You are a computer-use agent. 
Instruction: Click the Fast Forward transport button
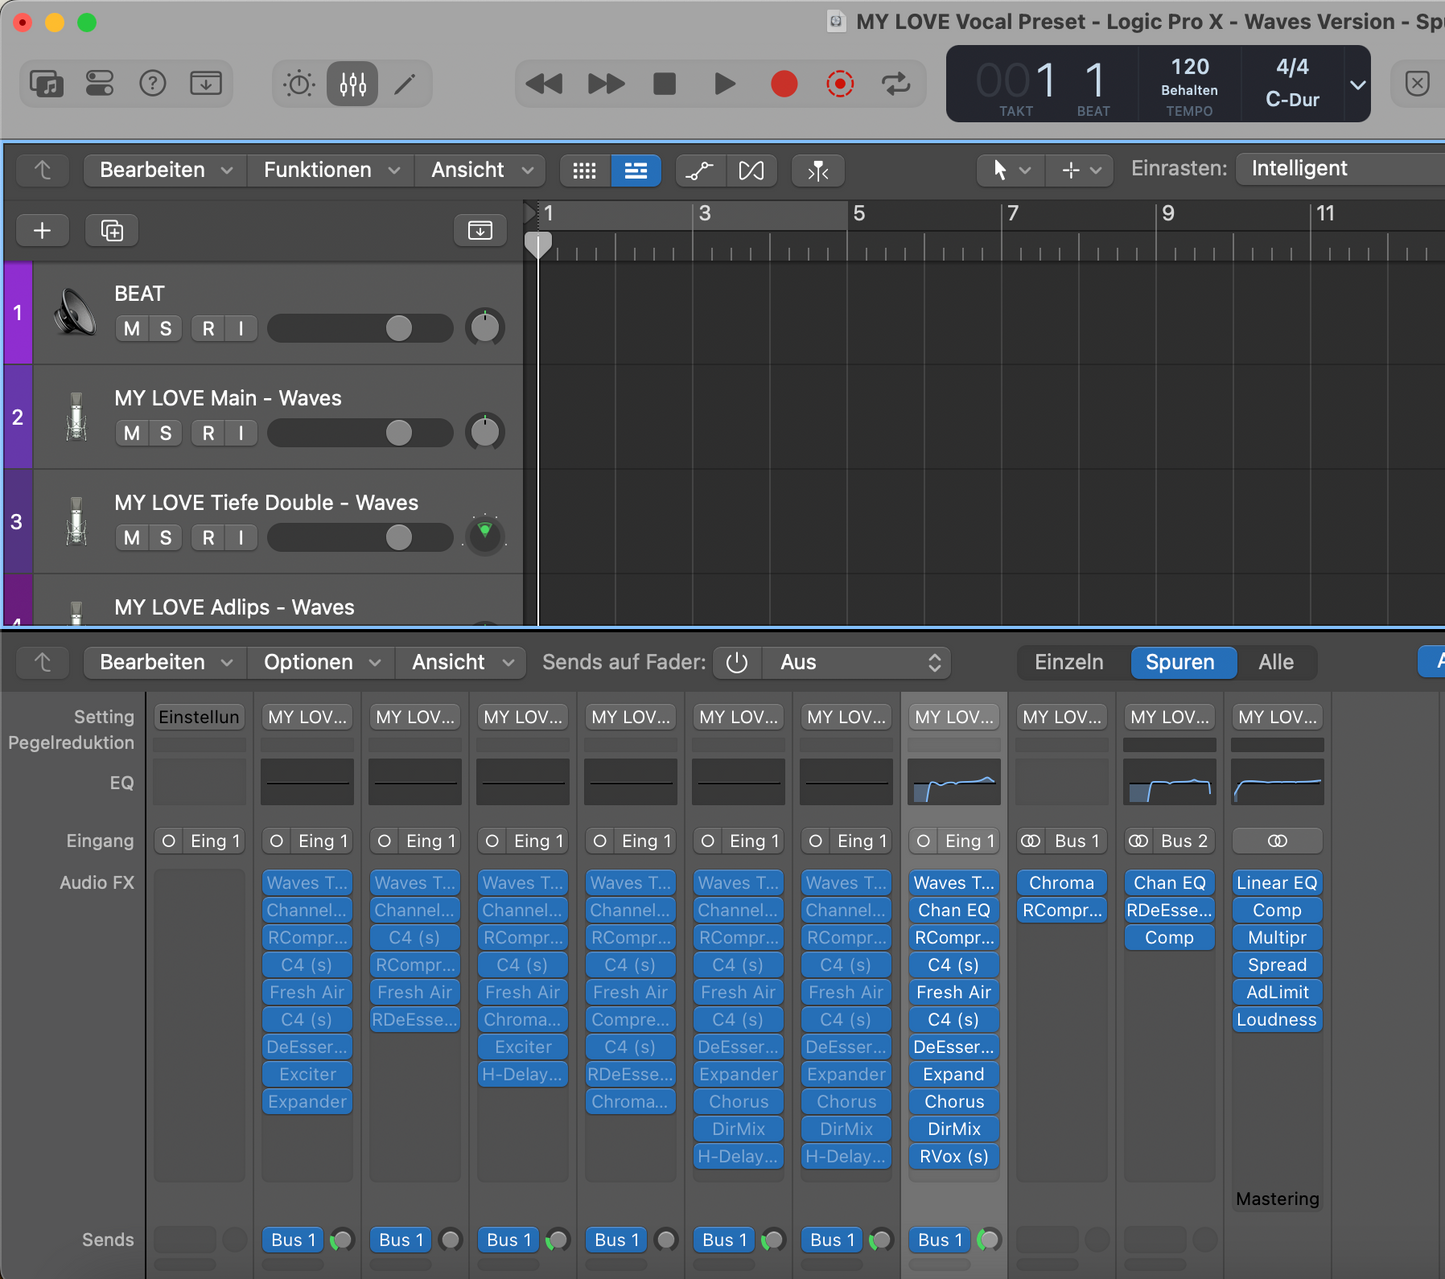pos(606,84)
